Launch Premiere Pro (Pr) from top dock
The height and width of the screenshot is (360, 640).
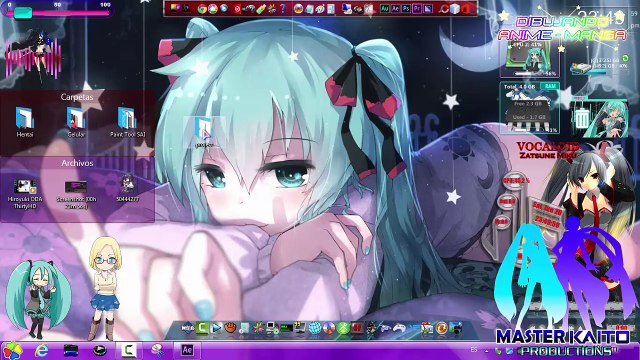pyautogui.click(x=417, y=8)
